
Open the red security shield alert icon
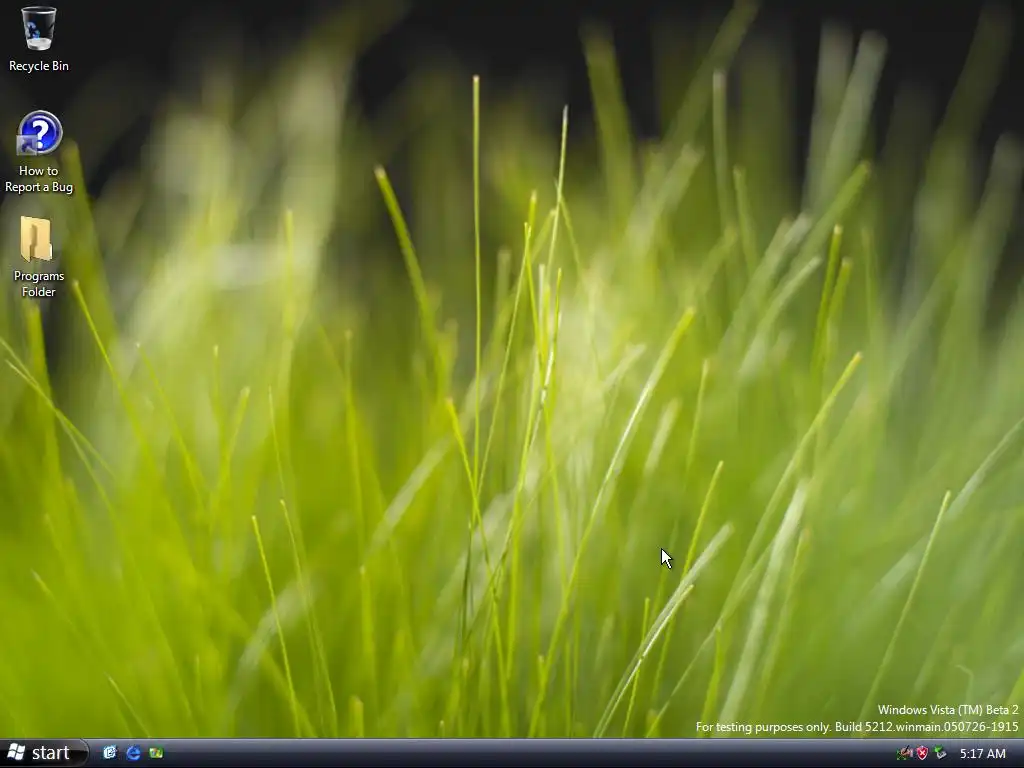click(x=922, y=754)
